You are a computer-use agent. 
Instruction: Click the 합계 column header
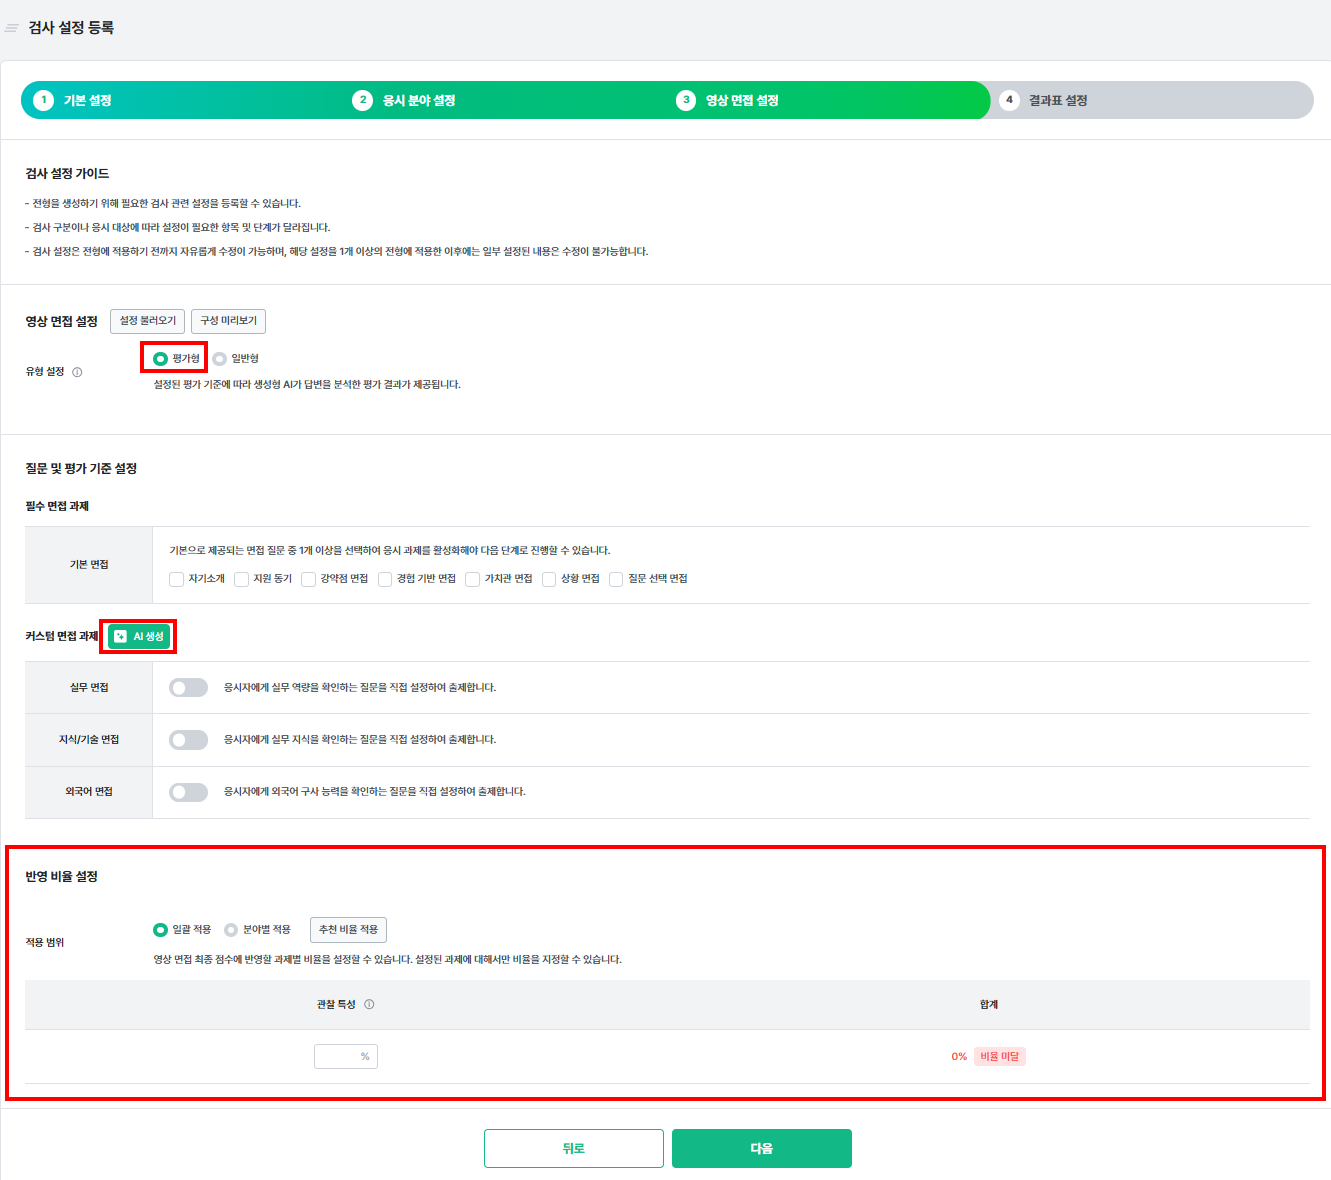989,1004
